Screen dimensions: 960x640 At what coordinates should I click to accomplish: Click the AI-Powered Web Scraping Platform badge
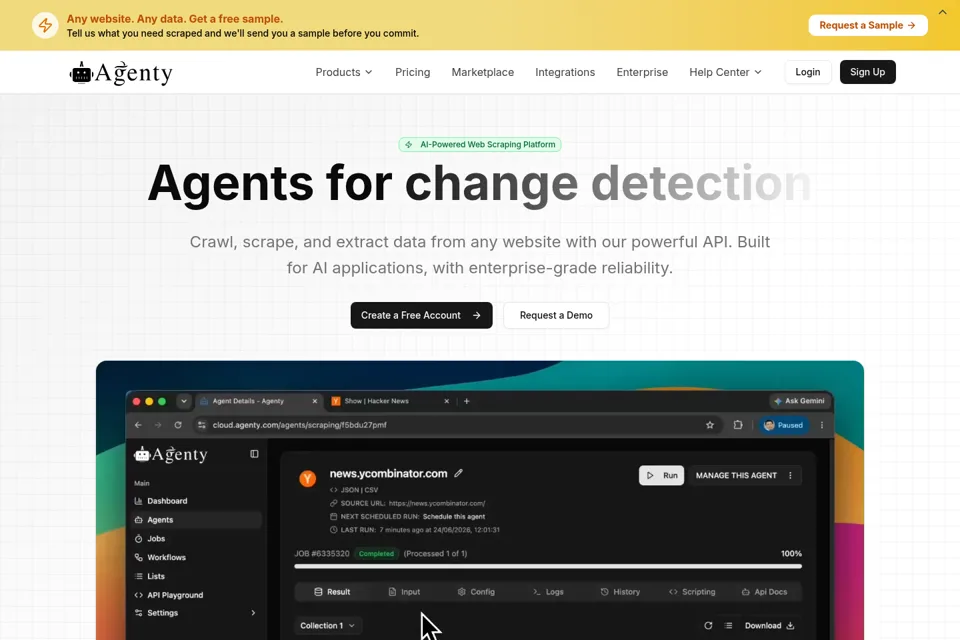(x=480, y=145)
